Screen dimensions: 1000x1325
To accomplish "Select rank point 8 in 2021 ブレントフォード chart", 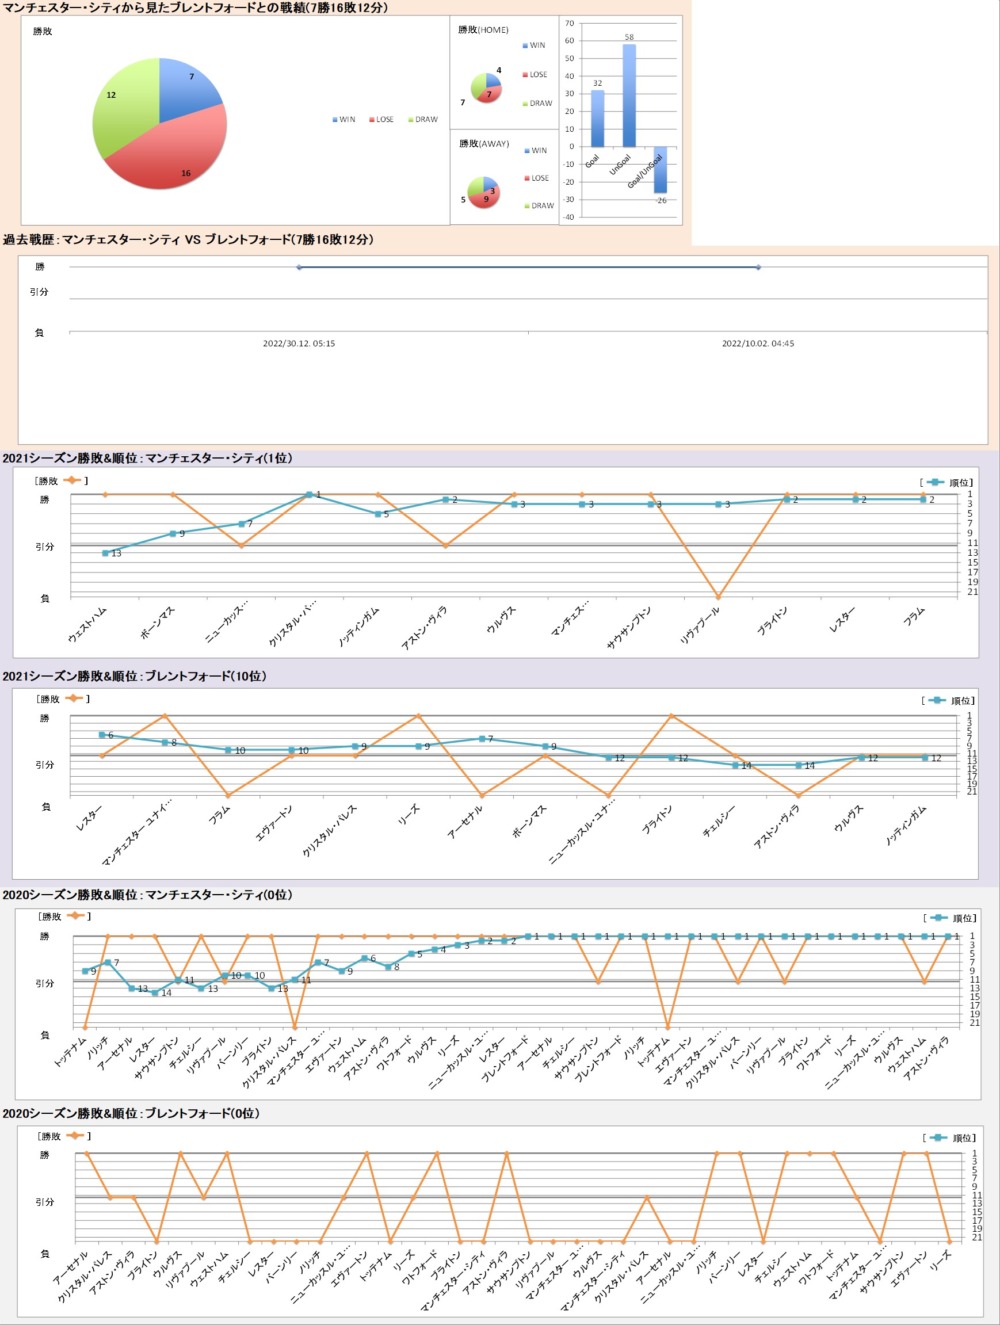I will 165,742.
